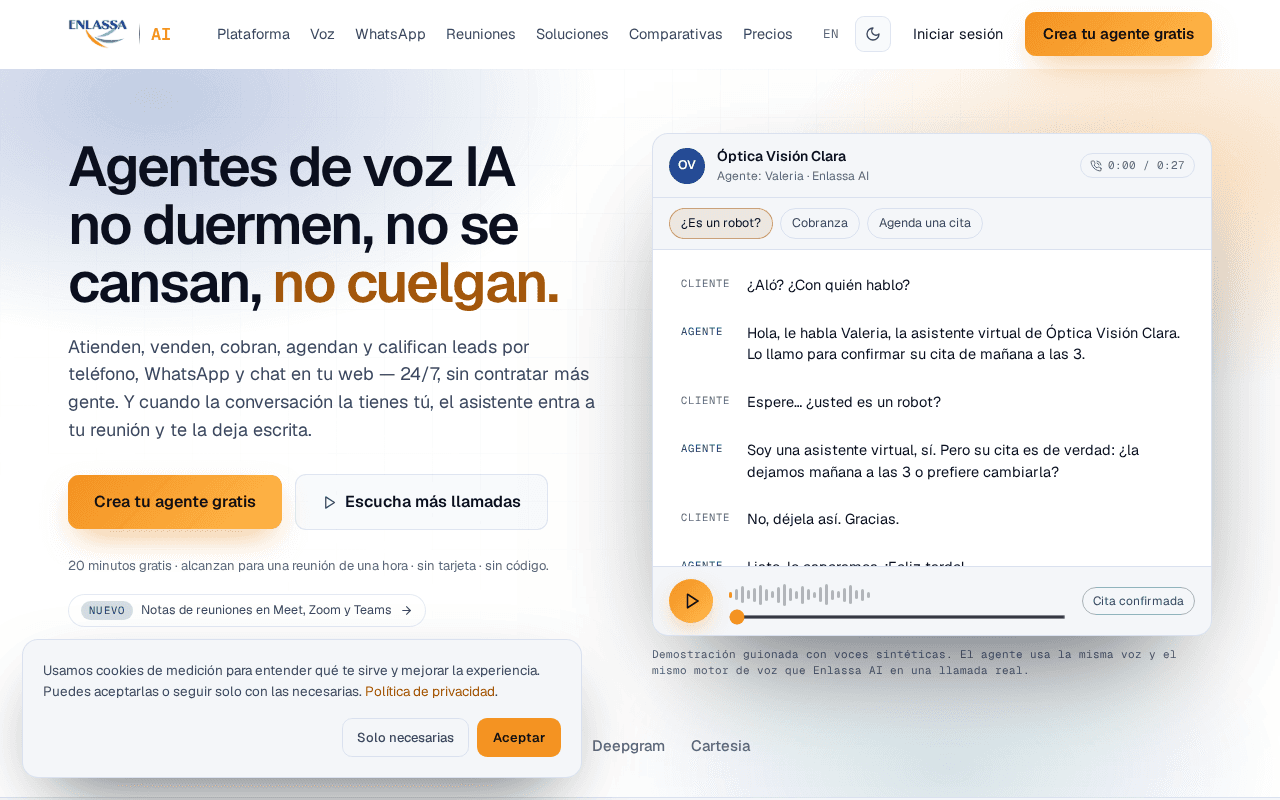Viewport: 1280px width, 800px height.
Task: Click the Cartesia label
Action: [720, 746]
